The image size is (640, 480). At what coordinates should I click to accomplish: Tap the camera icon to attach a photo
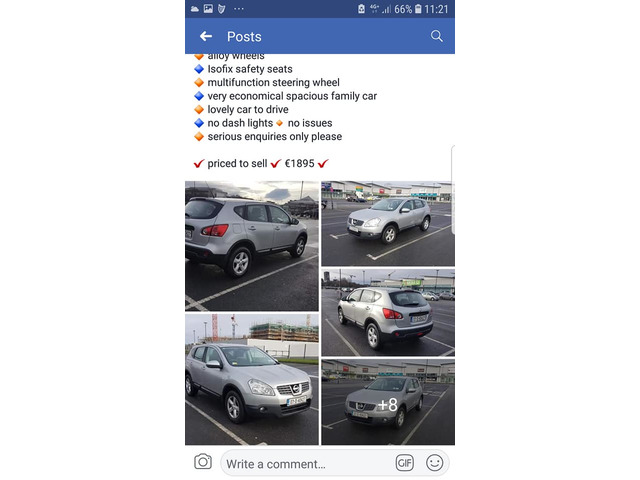pyautogui.click(x=203, y=462)
